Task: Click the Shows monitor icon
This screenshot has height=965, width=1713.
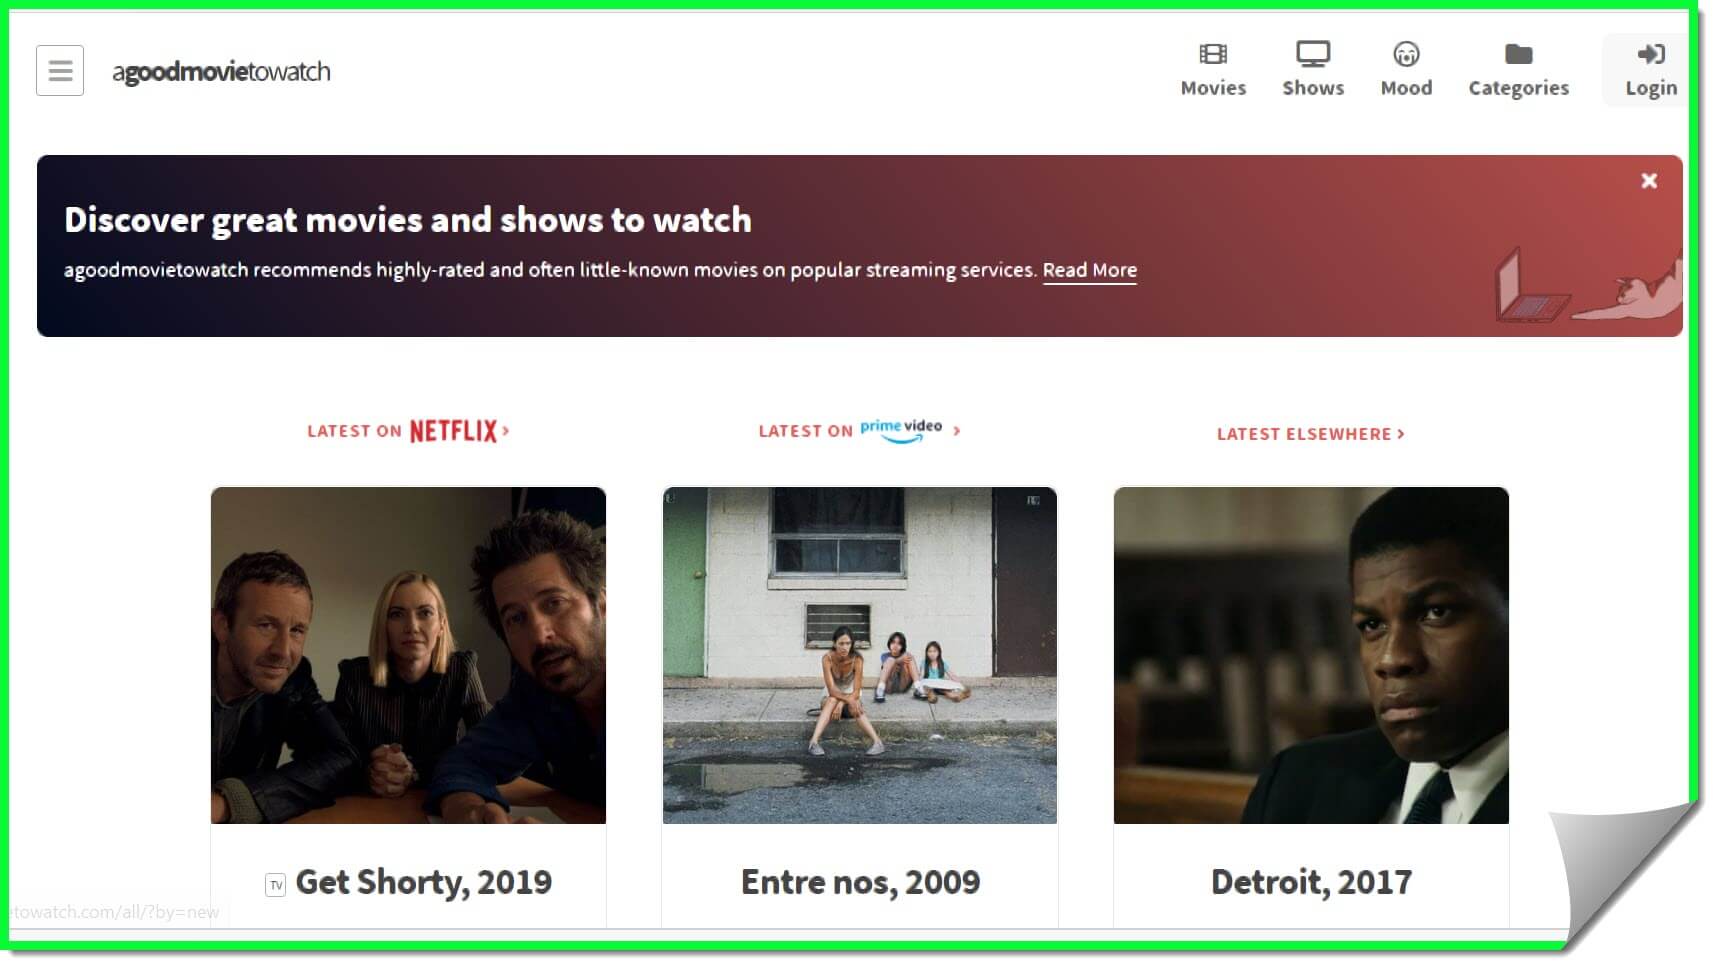Action: pyautogui.click(x=1313, y=54)
